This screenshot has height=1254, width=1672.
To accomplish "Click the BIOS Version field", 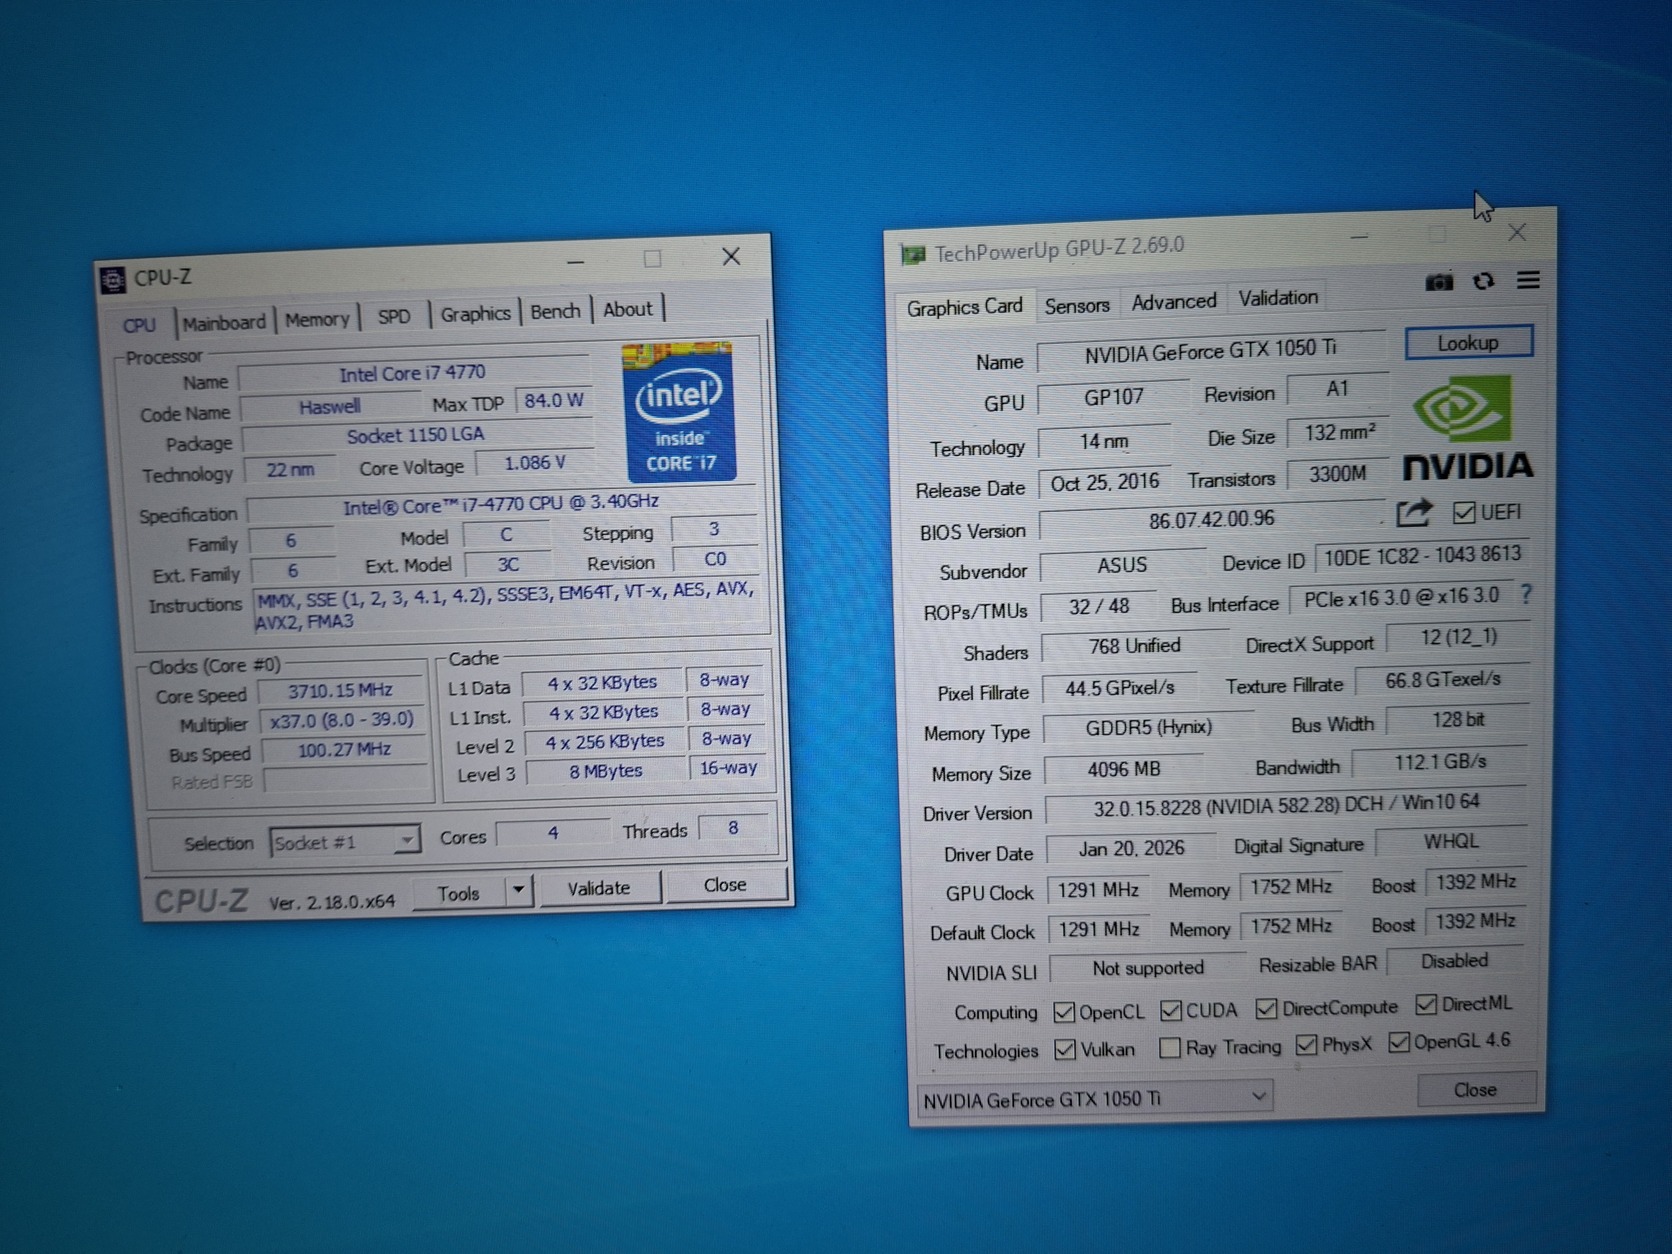I will [1212, 520].
